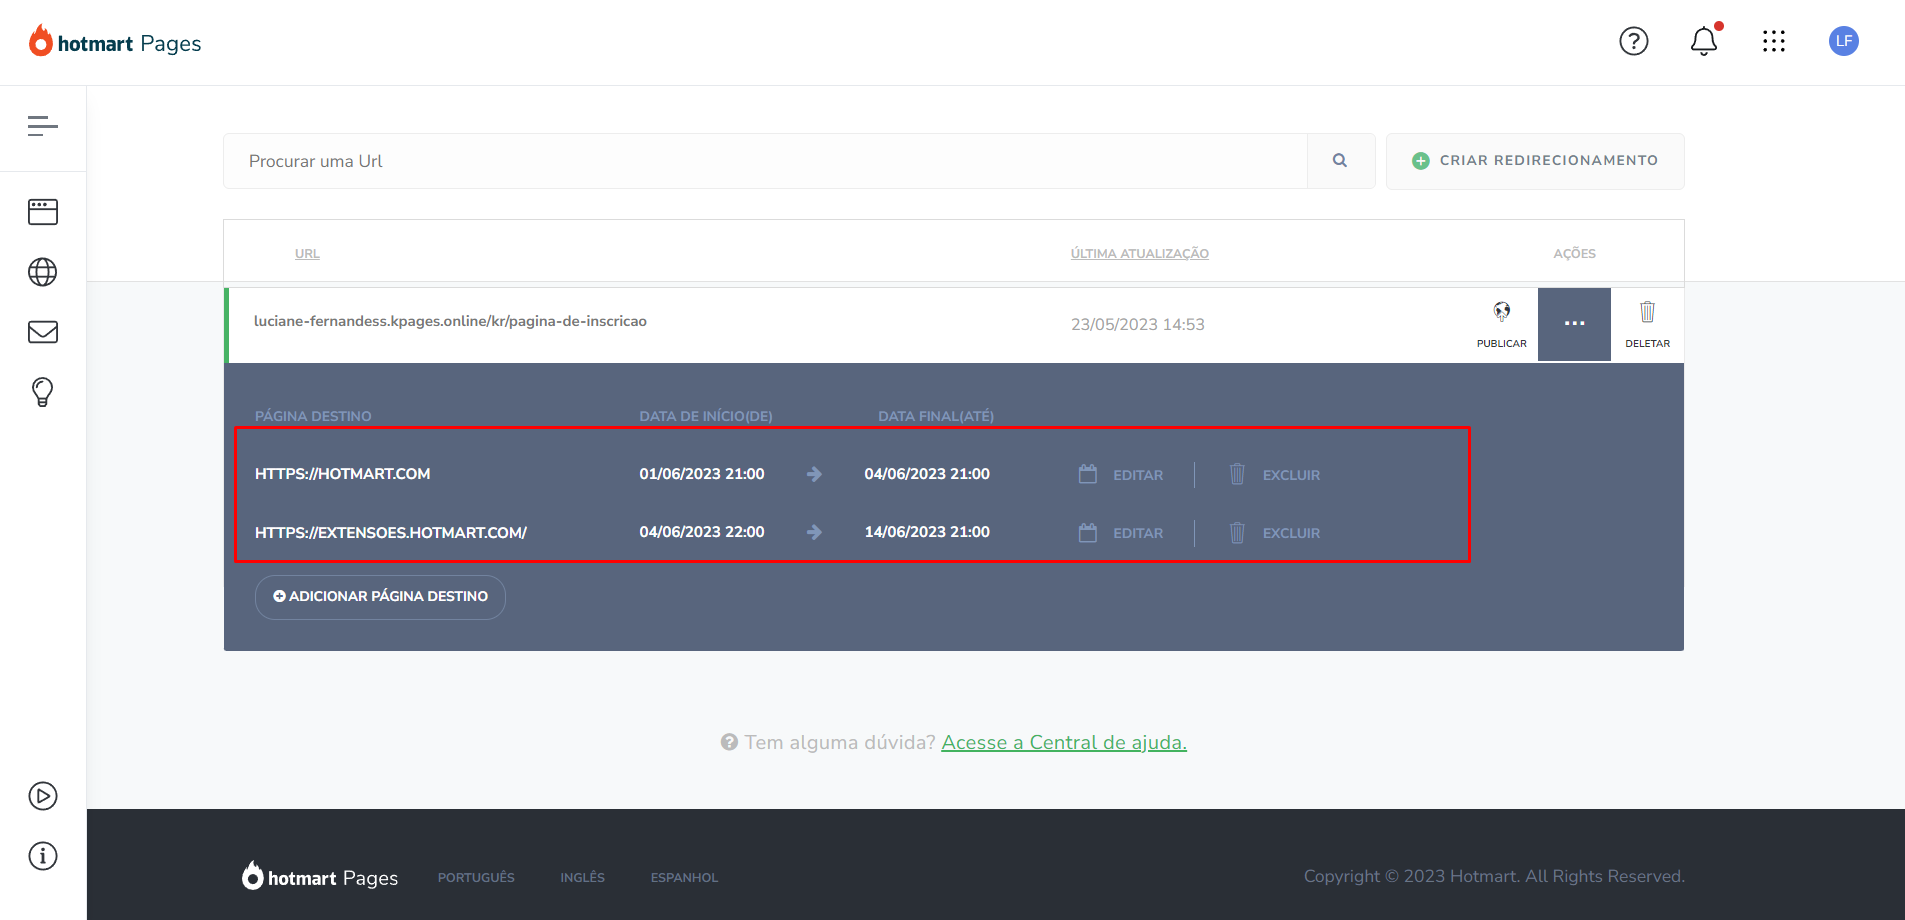Viewport: 1905px width, 920px height.
Task: Switch language to Inglês
Action: tap(583, 878)
